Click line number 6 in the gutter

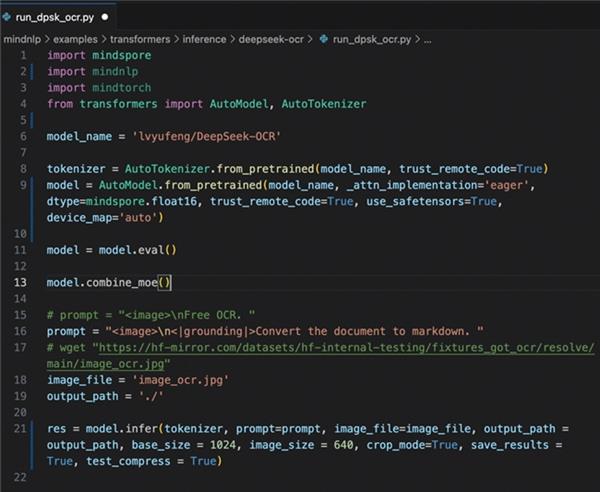(23, 136)
